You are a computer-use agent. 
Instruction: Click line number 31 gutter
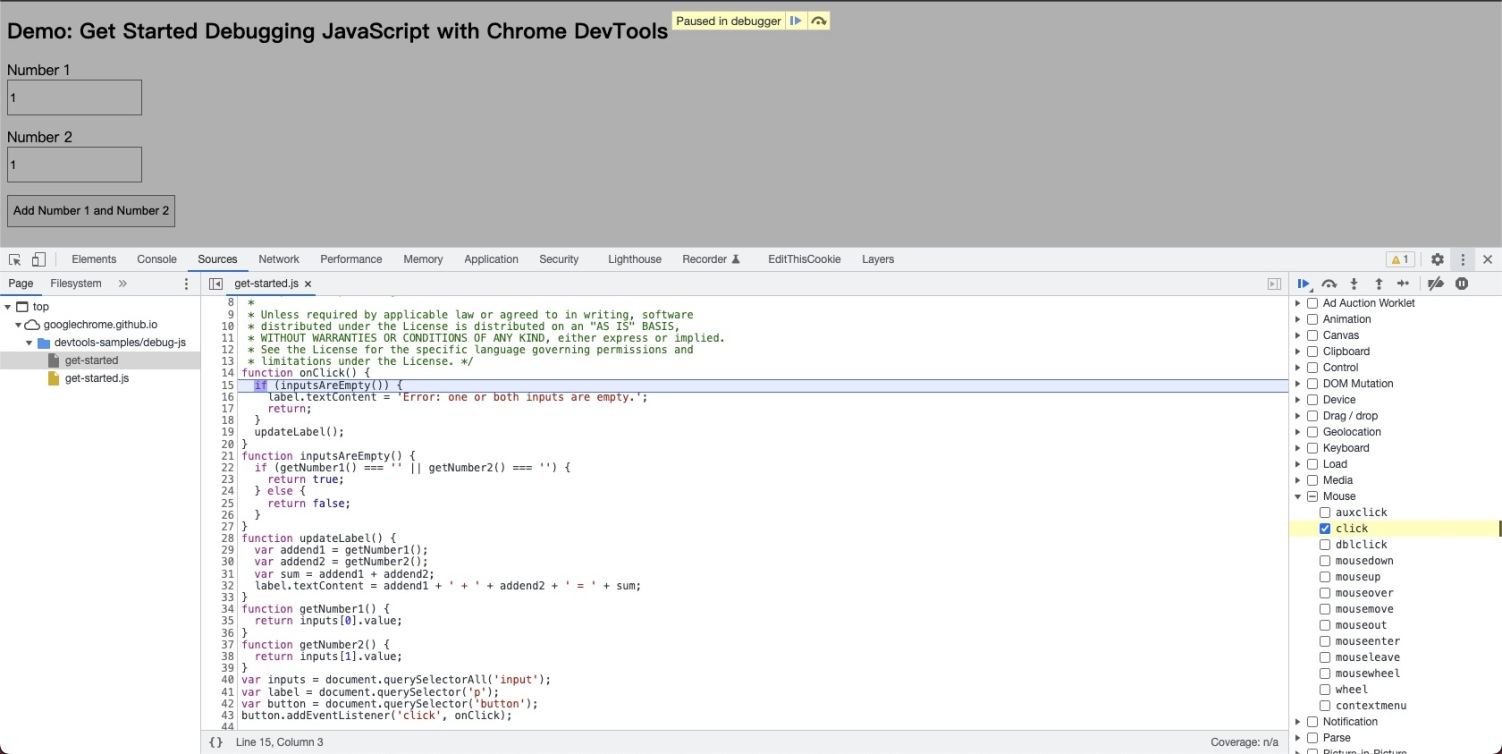click(227, 574)
